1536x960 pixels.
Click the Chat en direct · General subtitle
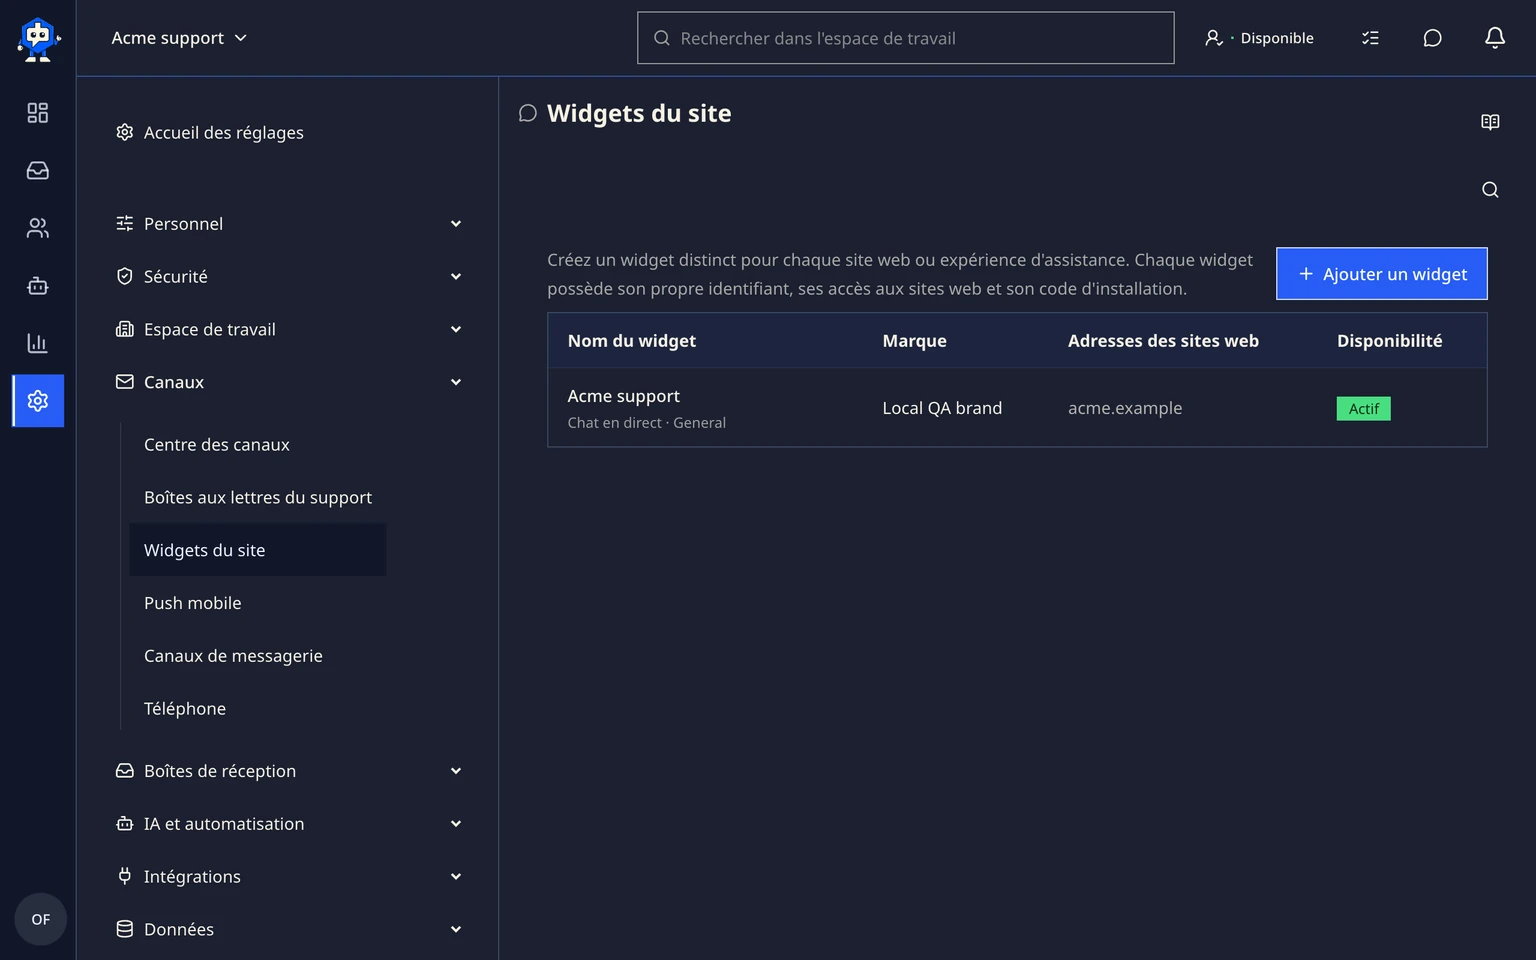(647, 423)
